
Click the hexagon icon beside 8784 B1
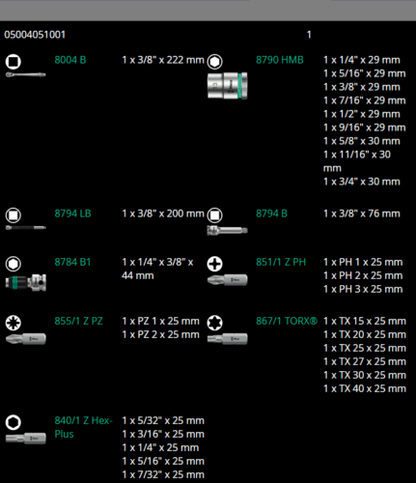[13, 264]
